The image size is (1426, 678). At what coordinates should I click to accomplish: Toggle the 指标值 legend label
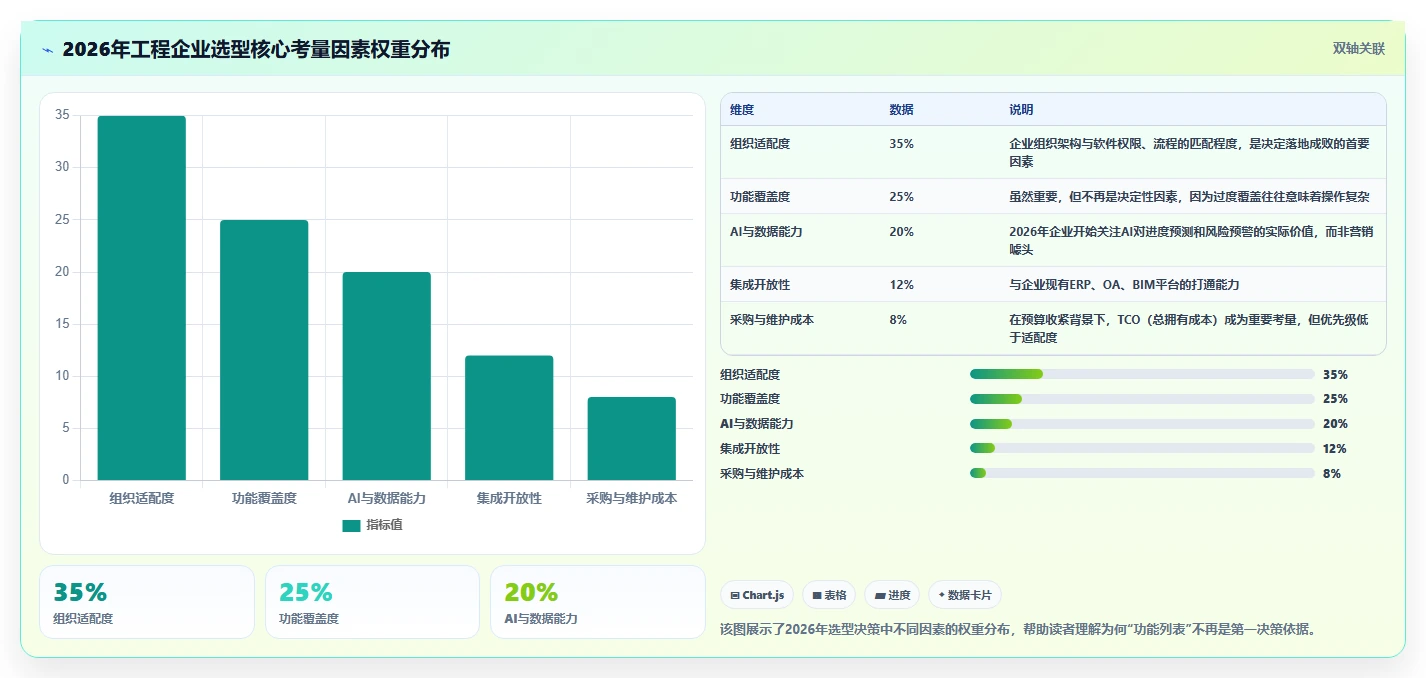coord(384,525)
